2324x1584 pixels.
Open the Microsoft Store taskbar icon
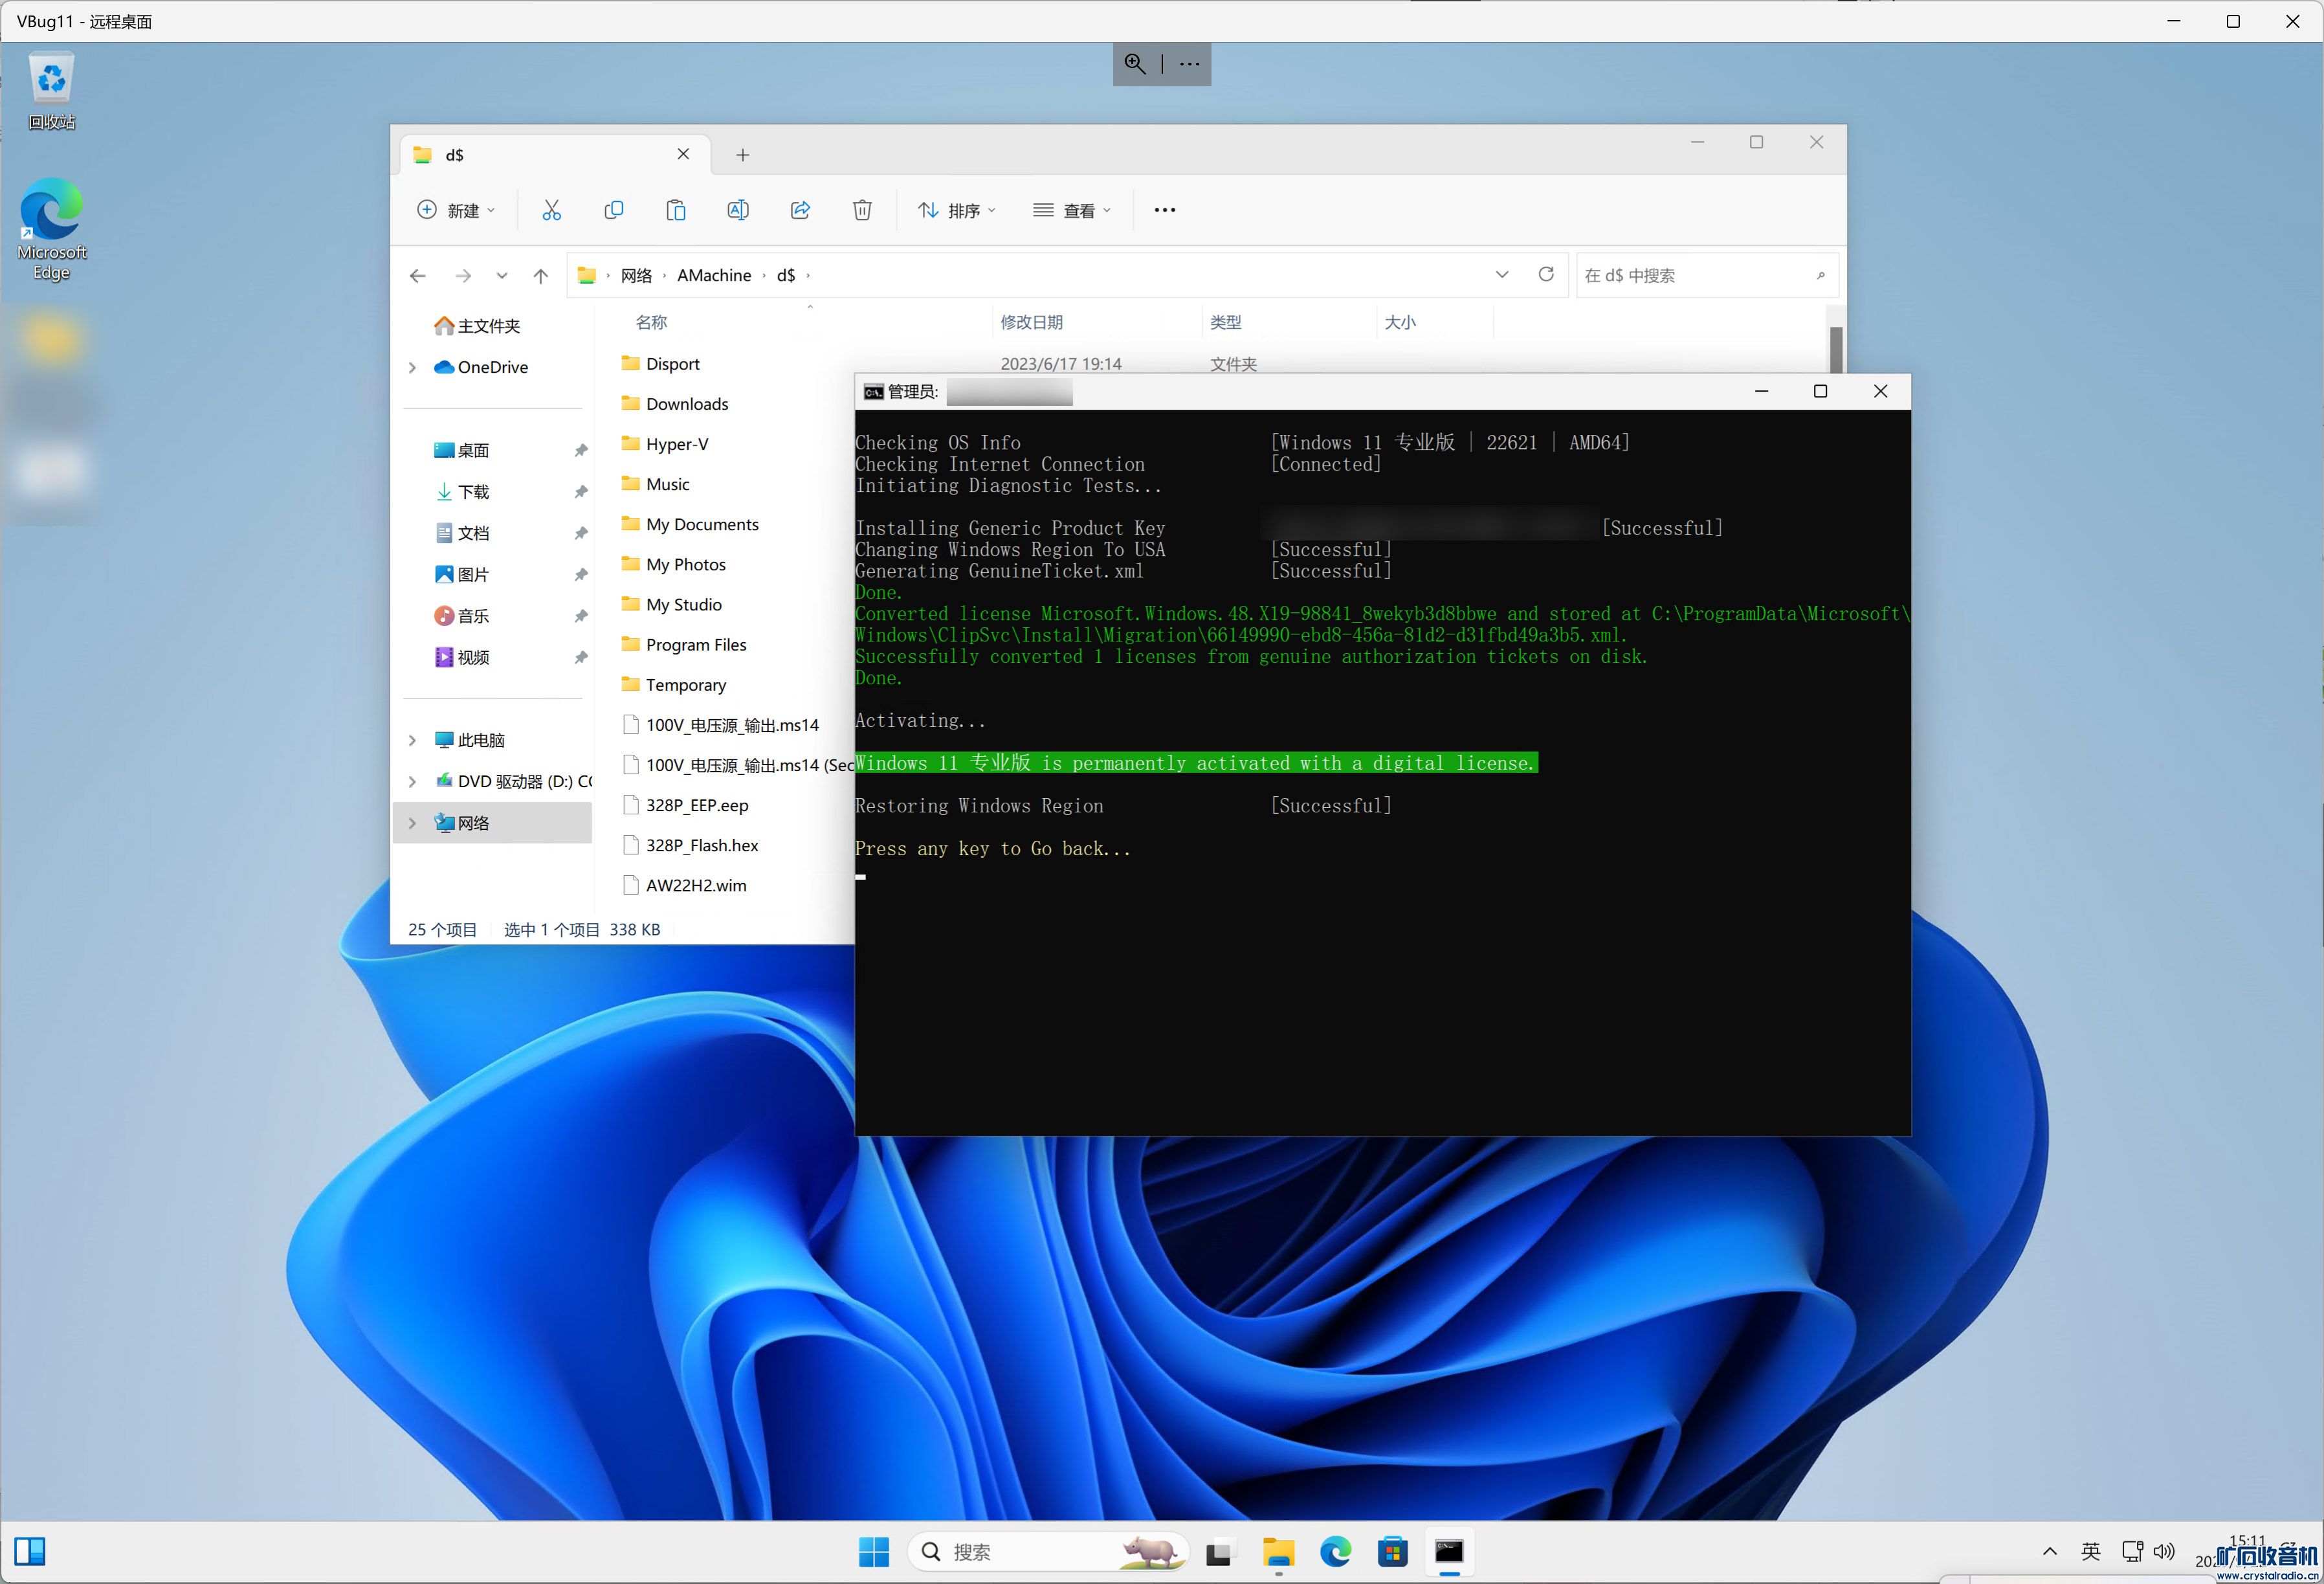[x=1392, y=1552]
